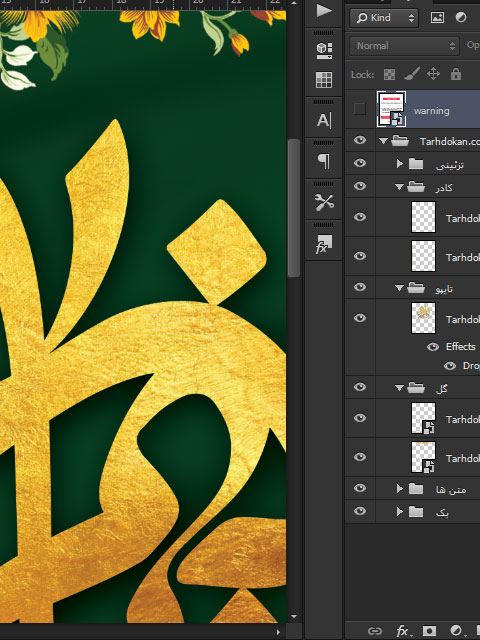
Task: Open the Actions panel play icon
Action: coord(324,11)
